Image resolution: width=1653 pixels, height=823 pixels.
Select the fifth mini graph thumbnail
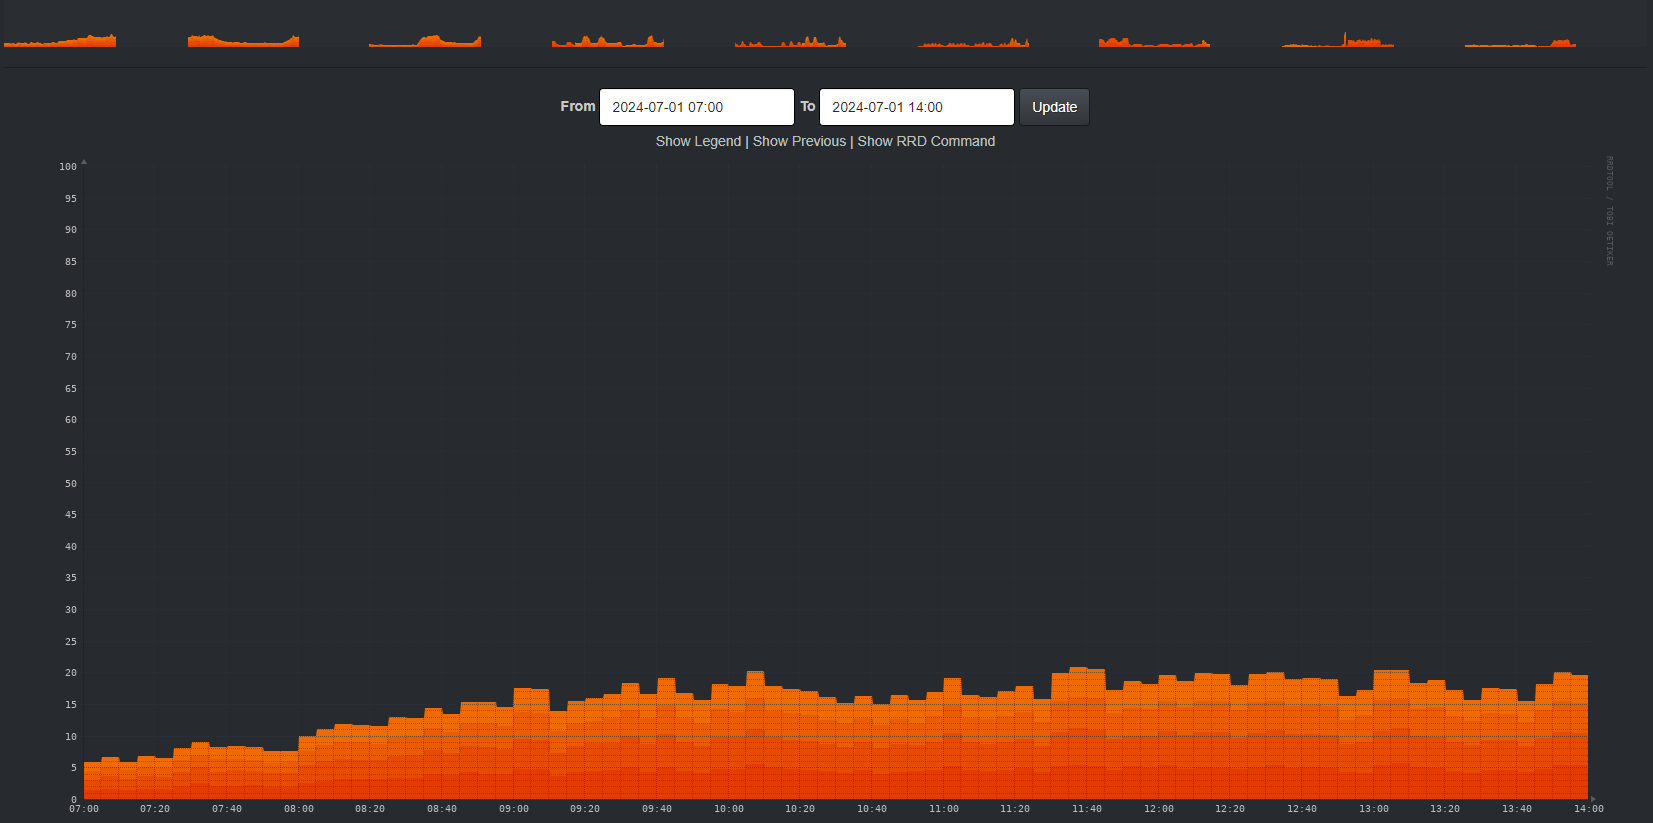790,40
